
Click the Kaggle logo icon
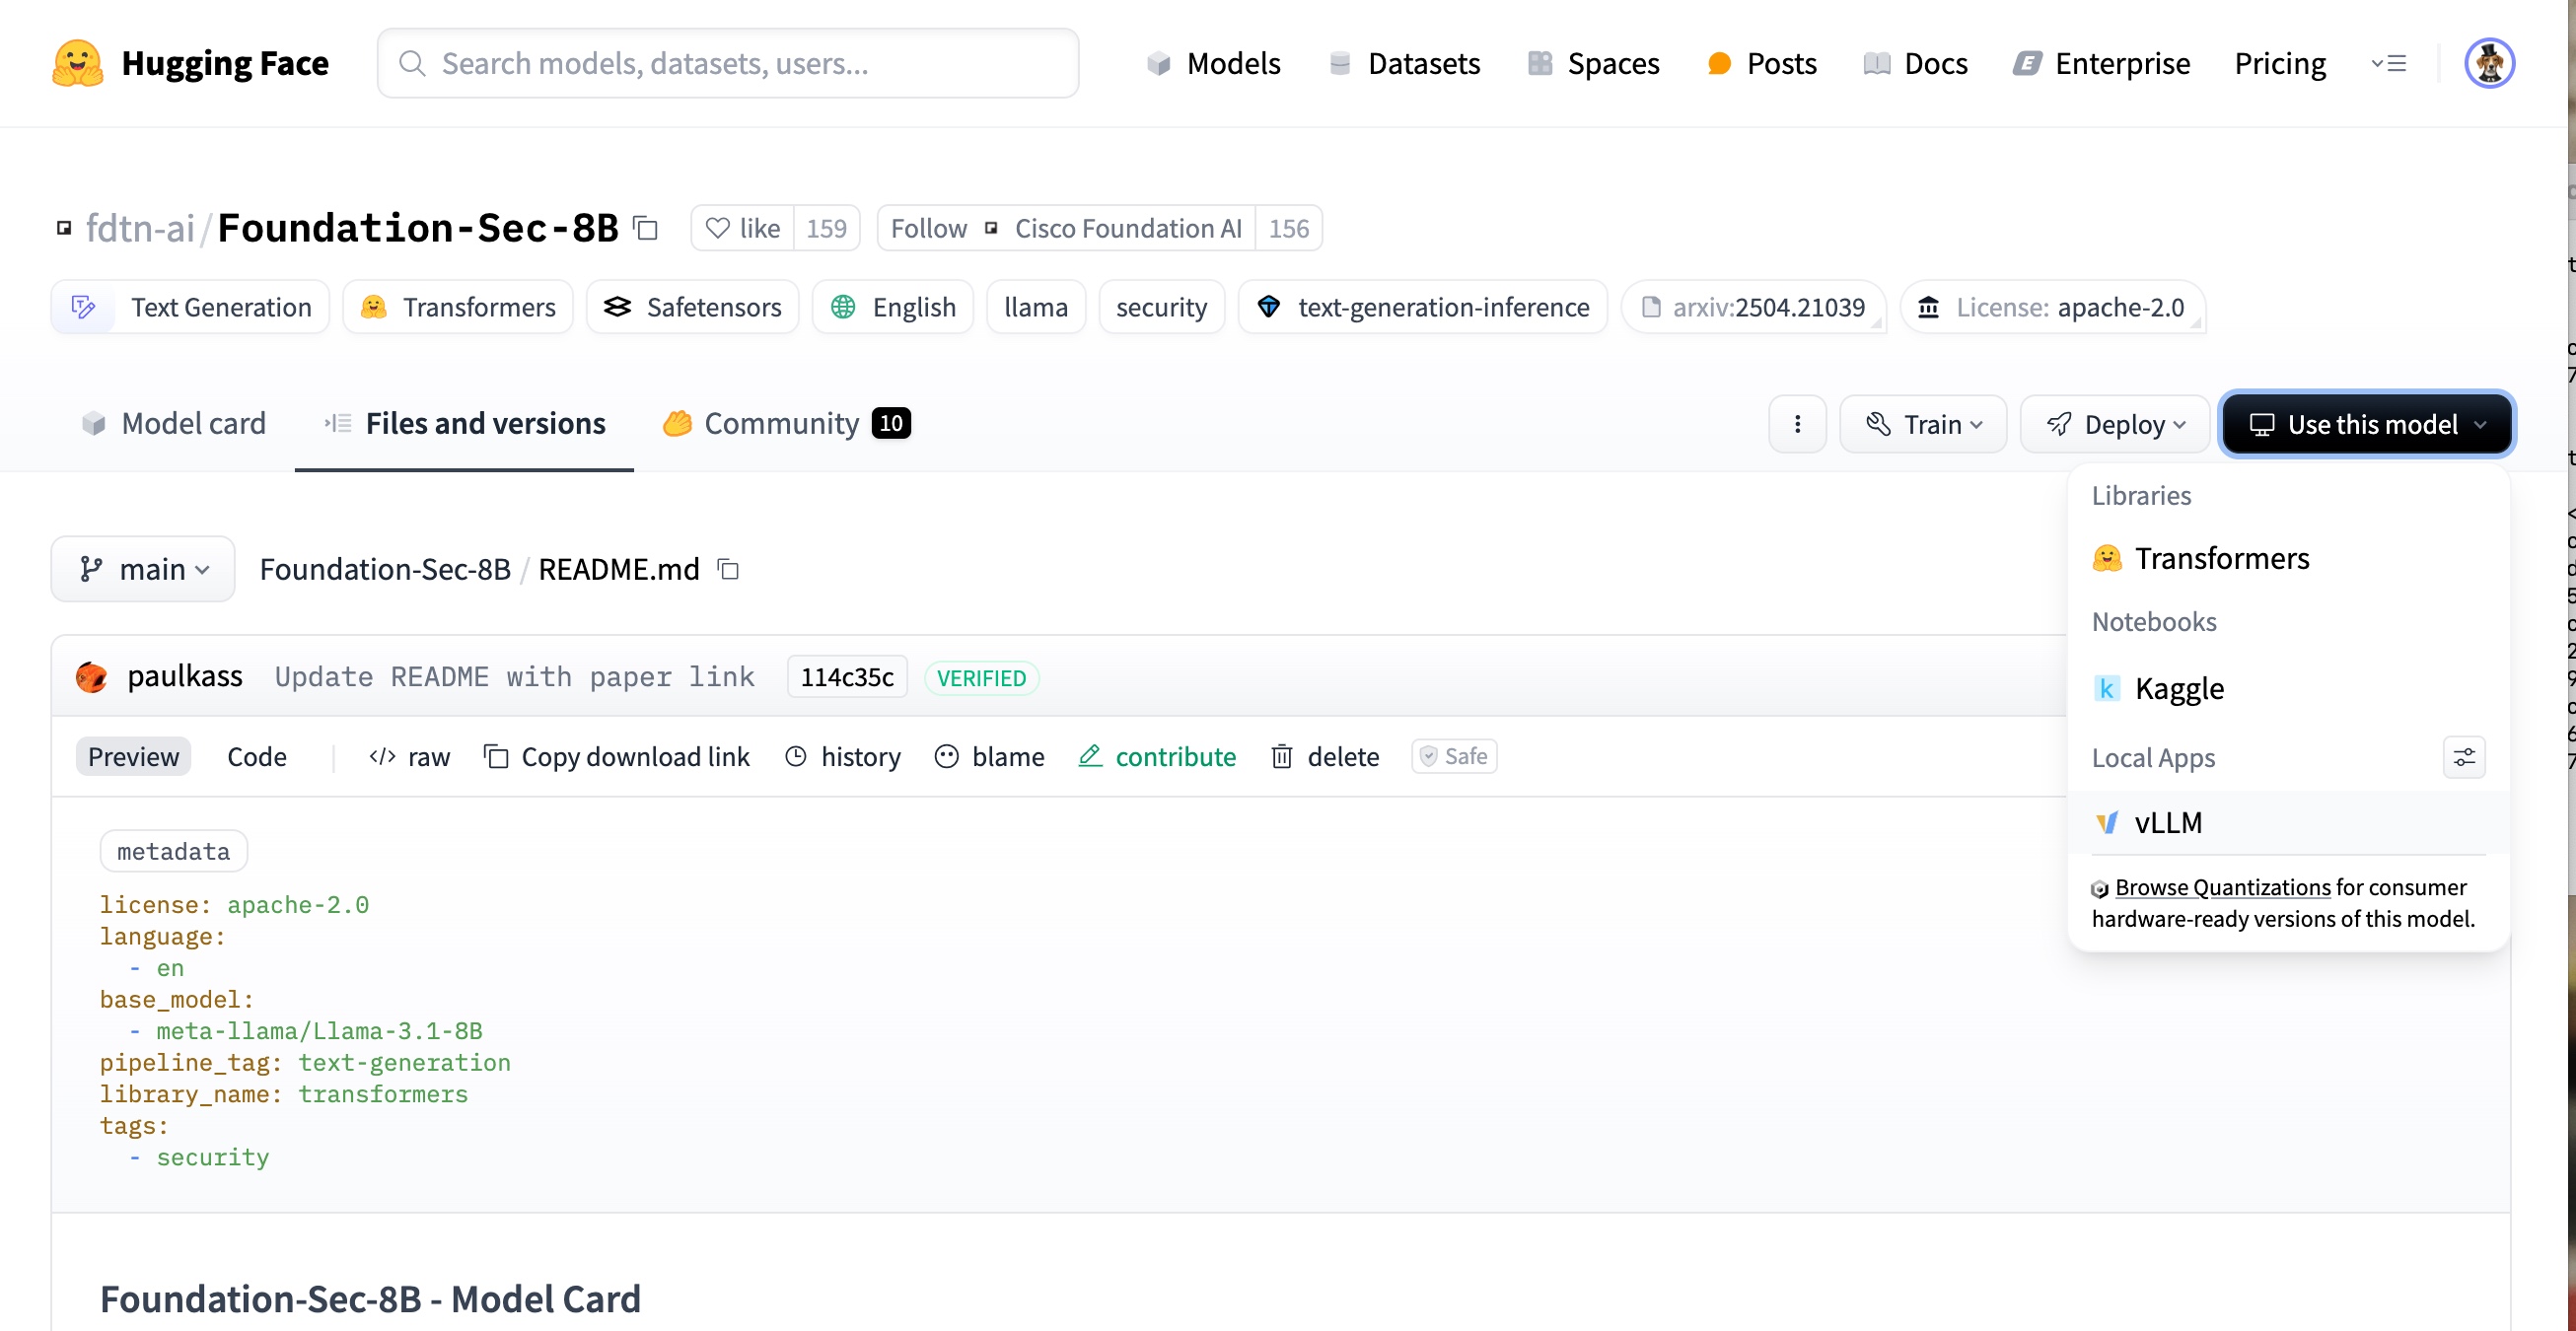coord(2107,688)
